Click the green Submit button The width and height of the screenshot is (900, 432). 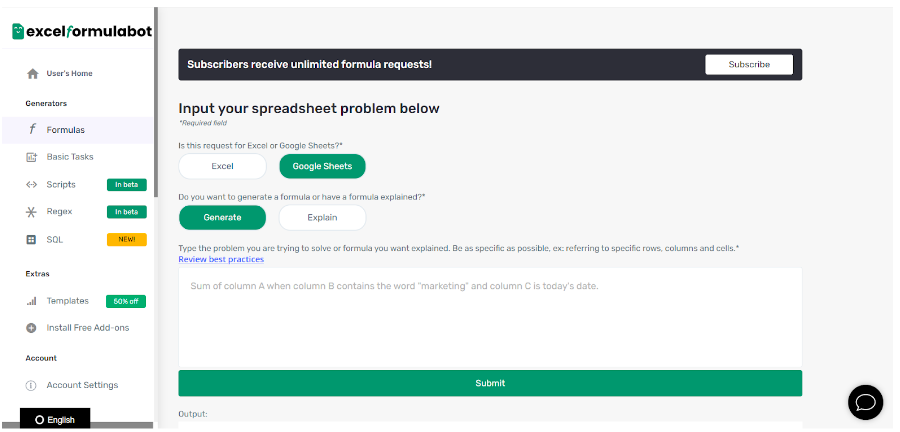490,383
